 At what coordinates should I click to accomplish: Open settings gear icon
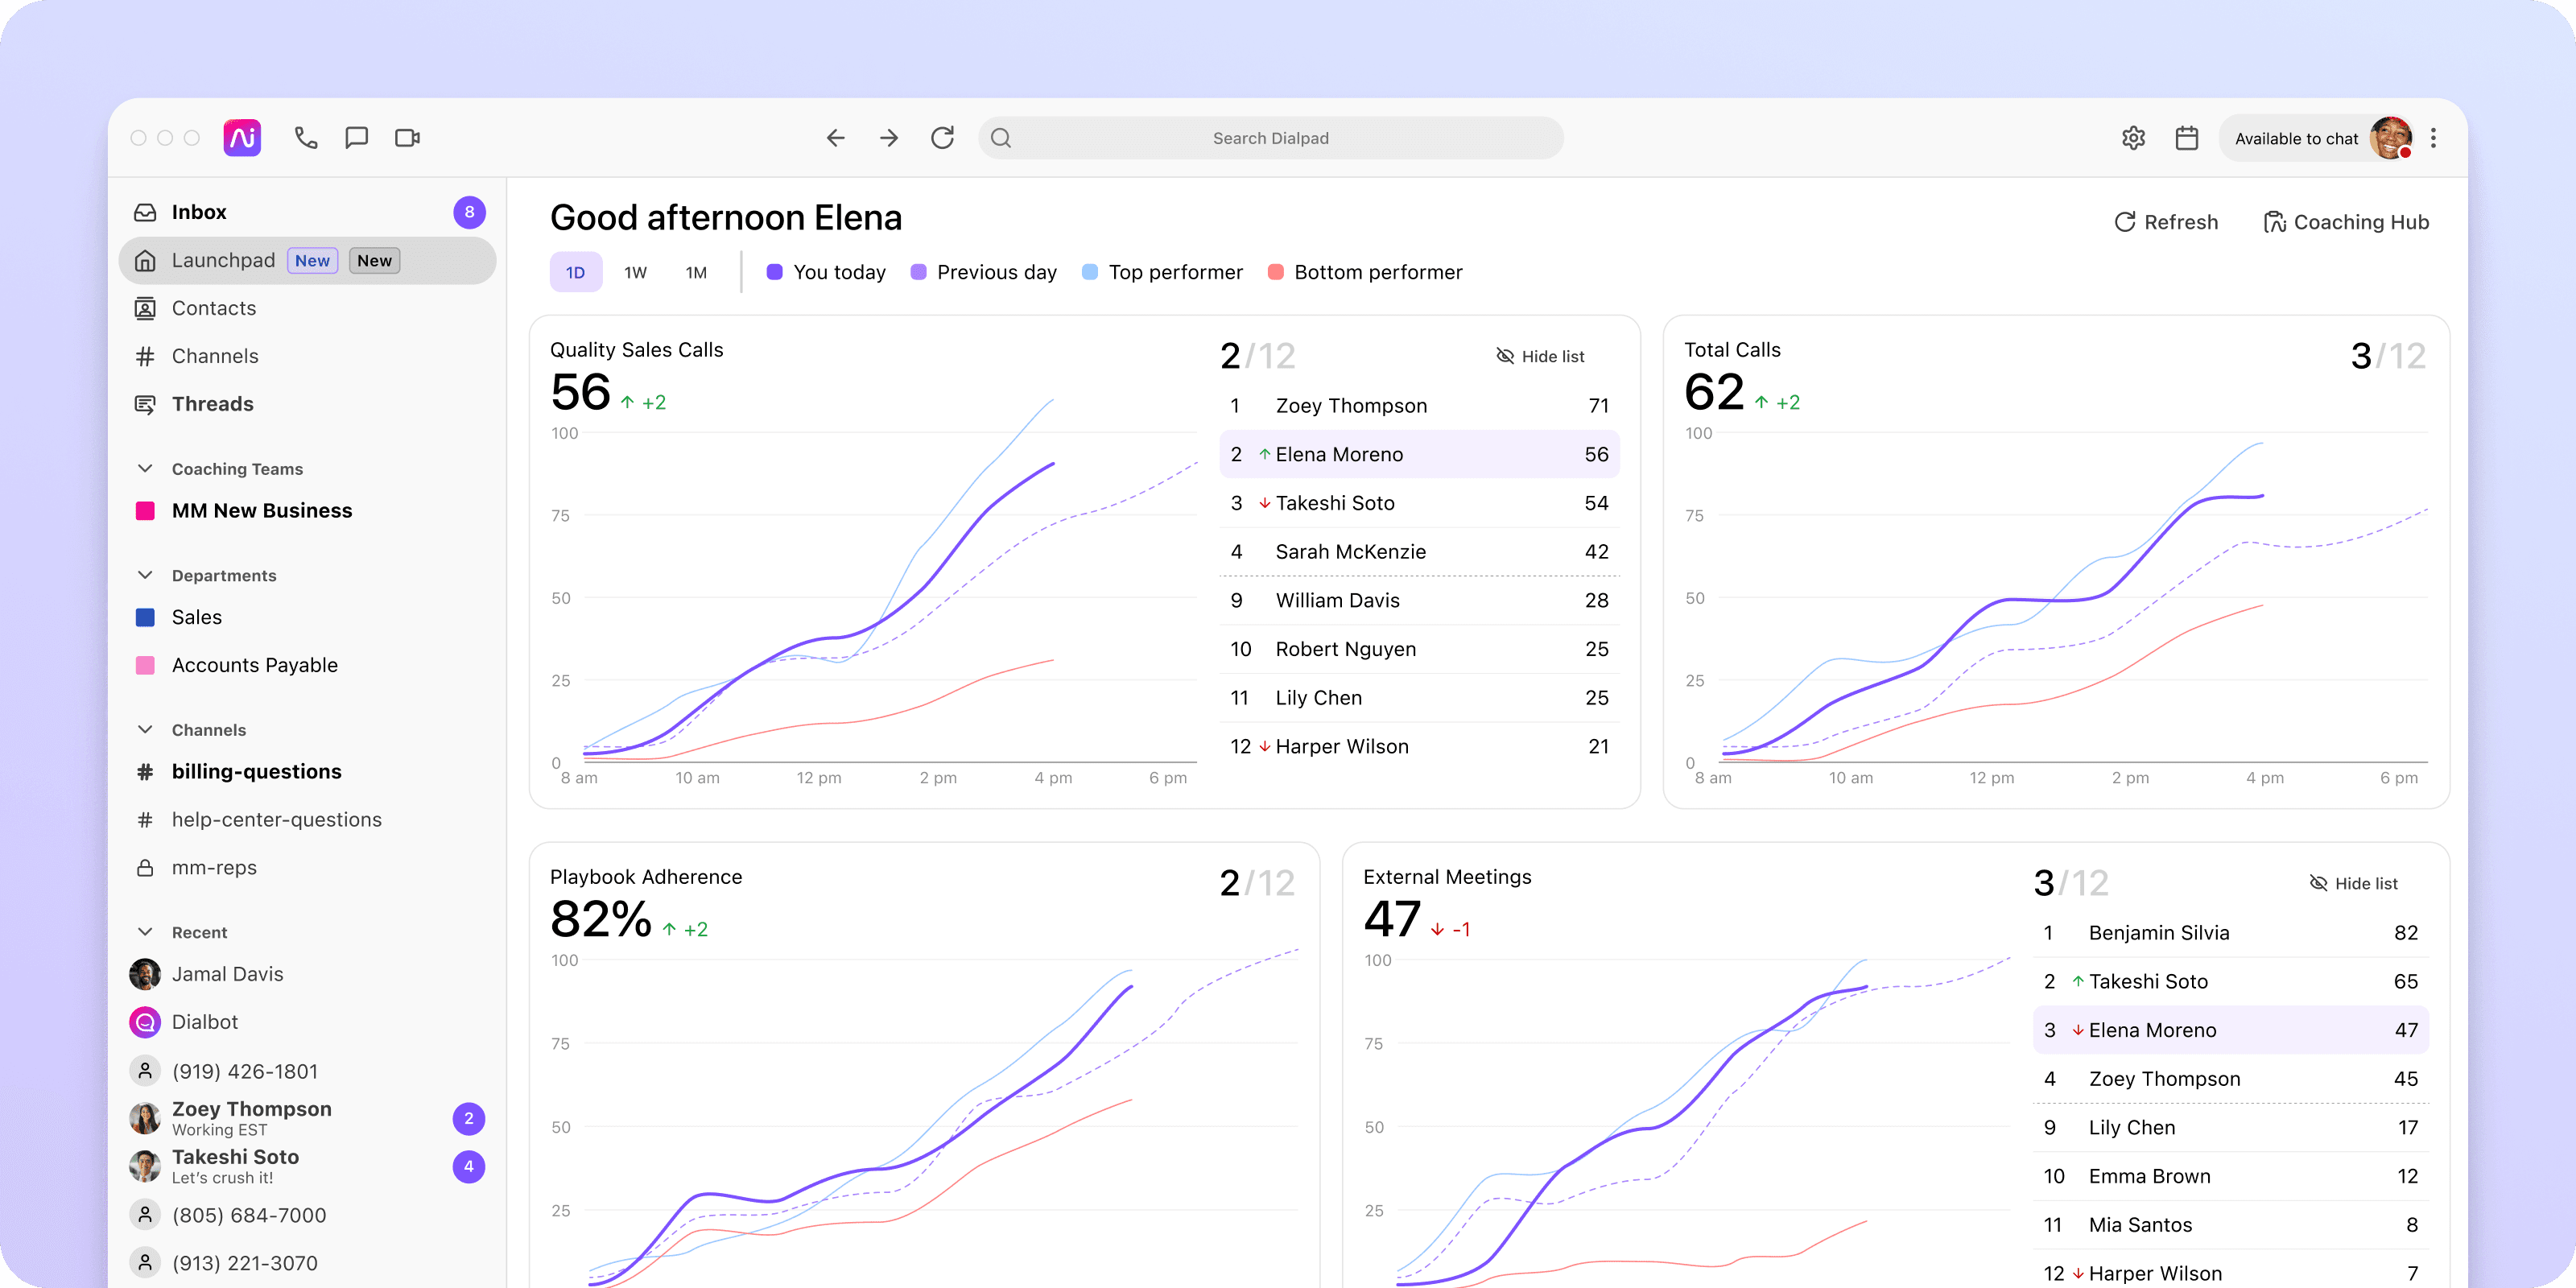2133,138
